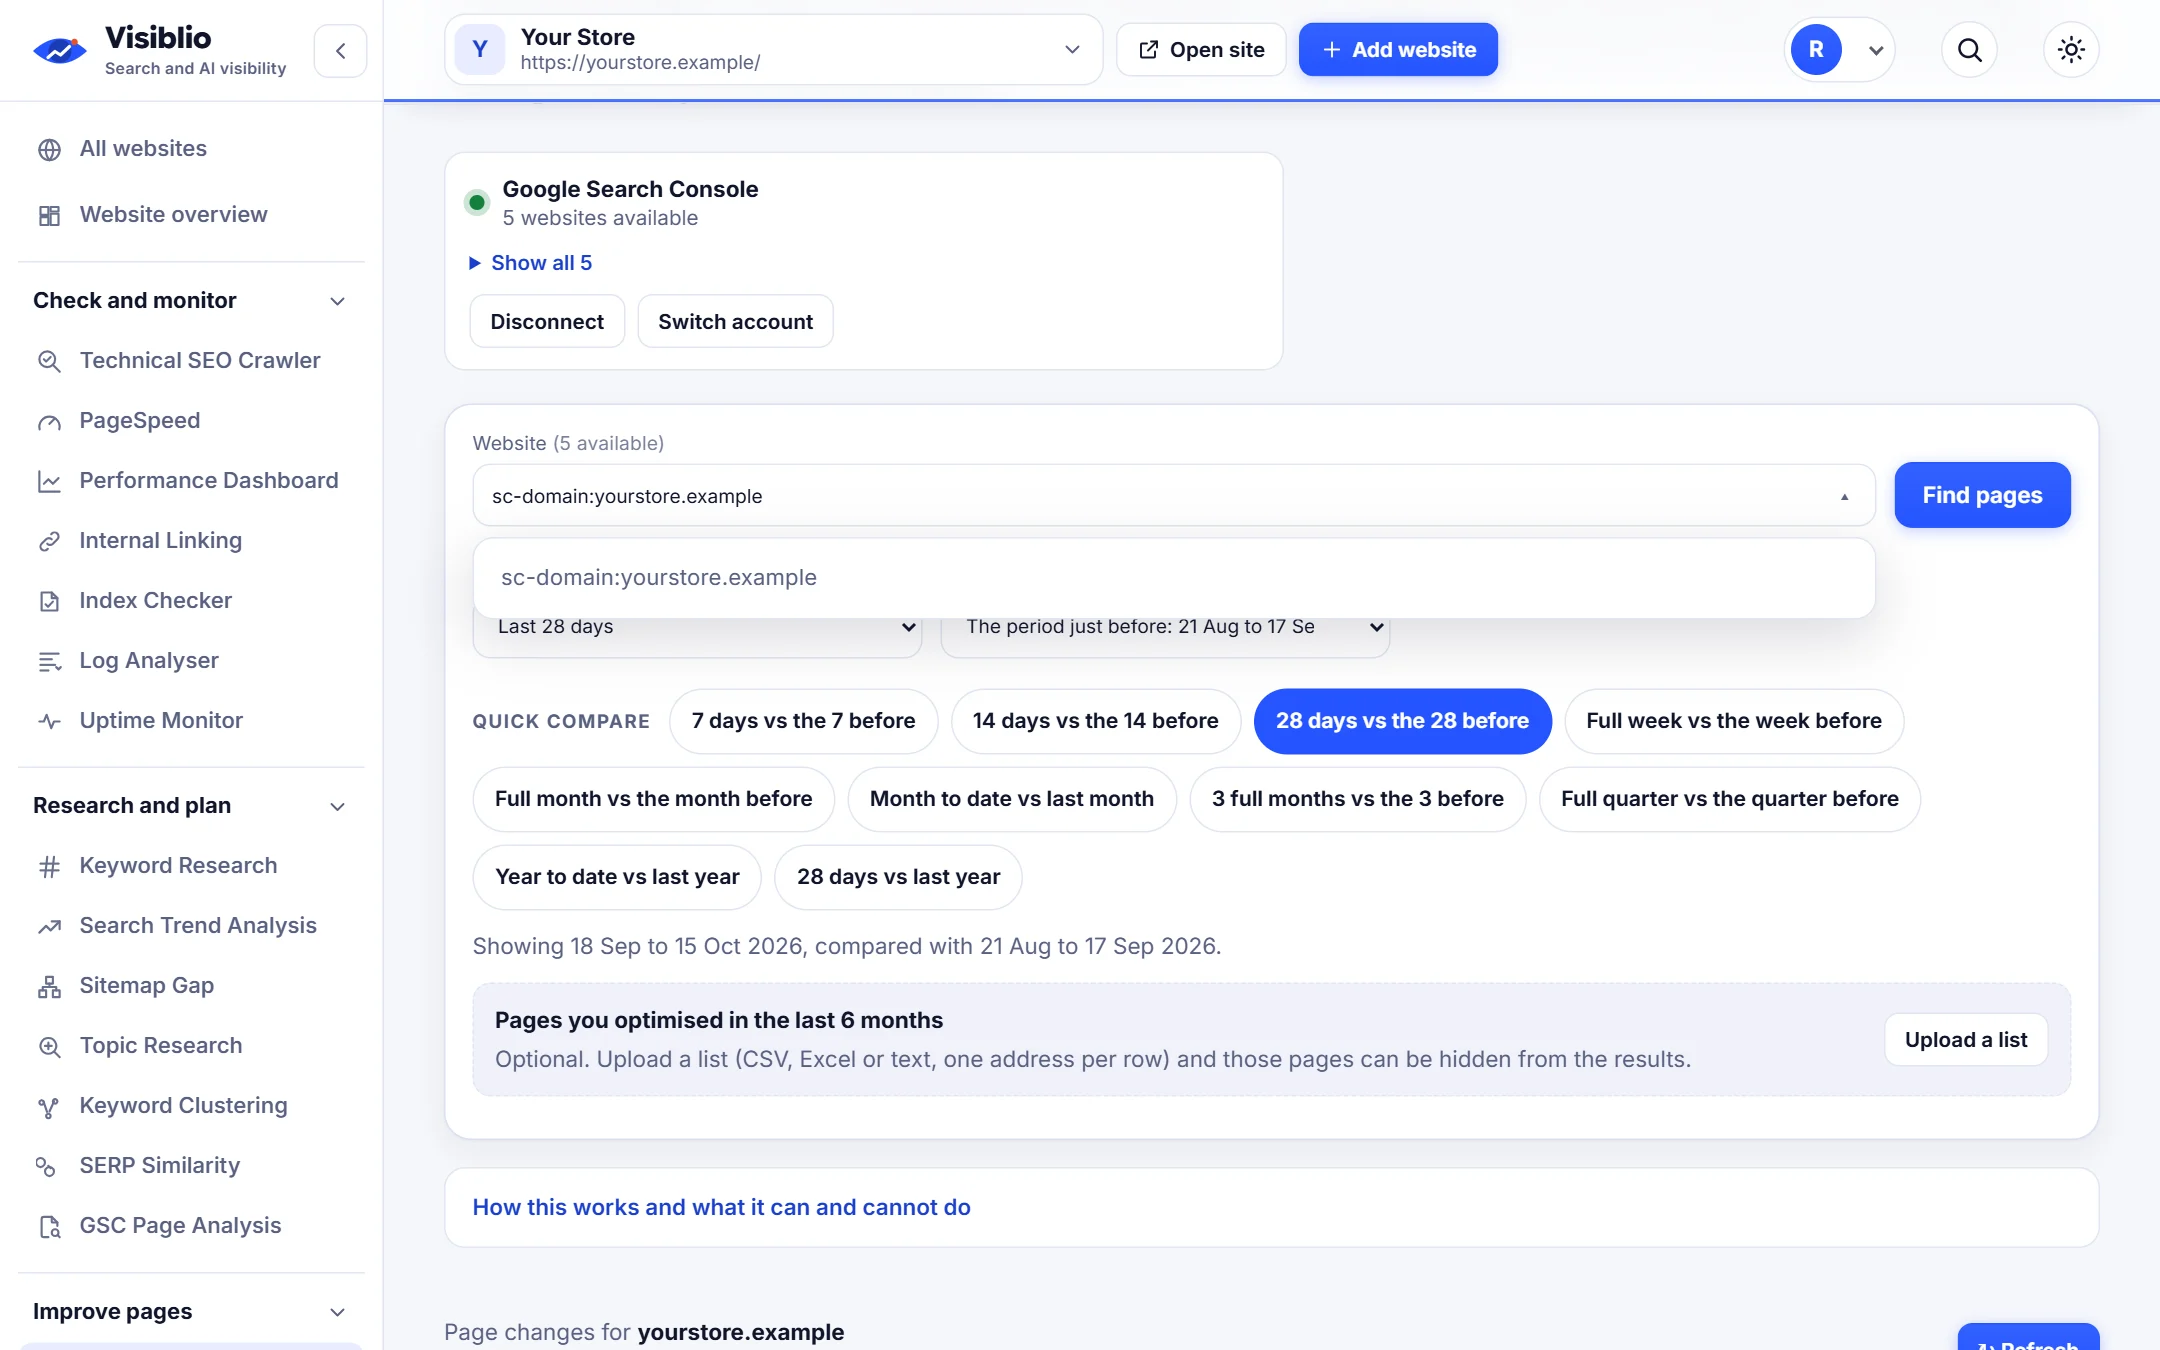The width and height of the screenshot is (2160, 1350).
Task: Collapse the Research and plan section
Action: [x=337, y=806]
